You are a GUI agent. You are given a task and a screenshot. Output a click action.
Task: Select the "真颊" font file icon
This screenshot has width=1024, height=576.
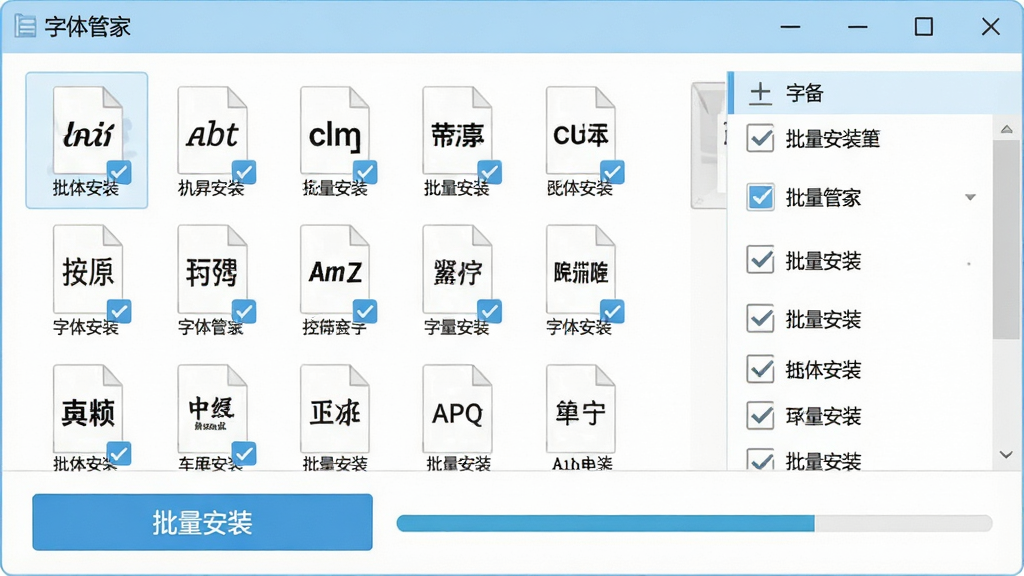pos(87,409)
